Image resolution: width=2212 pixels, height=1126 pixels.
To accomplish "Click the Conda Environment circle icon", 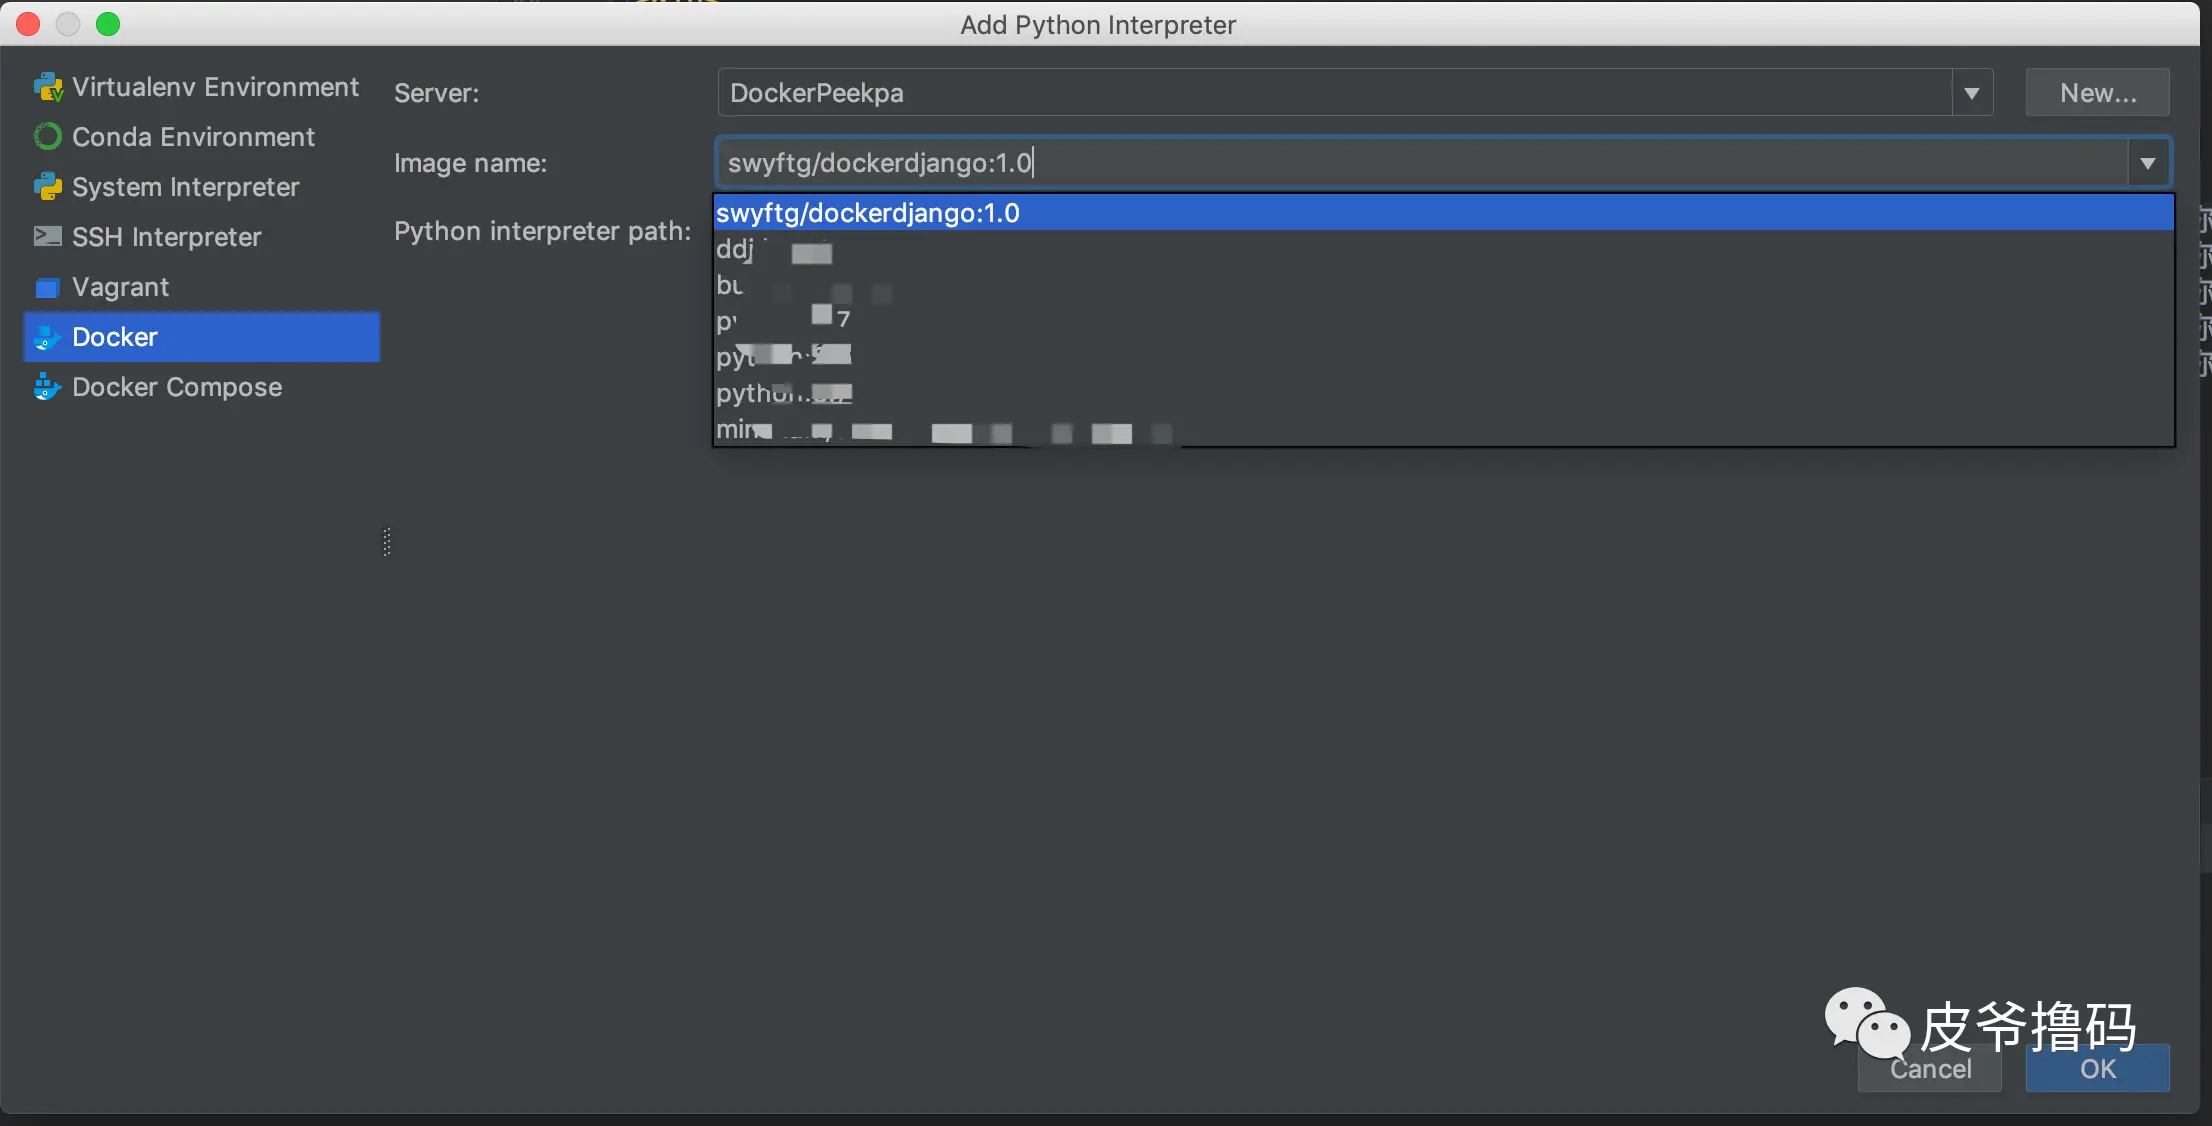I will coord(47,137).
